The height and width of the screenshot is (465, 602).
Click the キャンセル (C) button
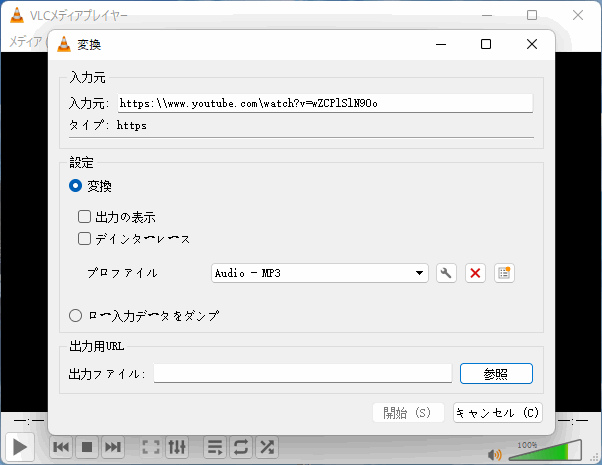coord(498,413)
